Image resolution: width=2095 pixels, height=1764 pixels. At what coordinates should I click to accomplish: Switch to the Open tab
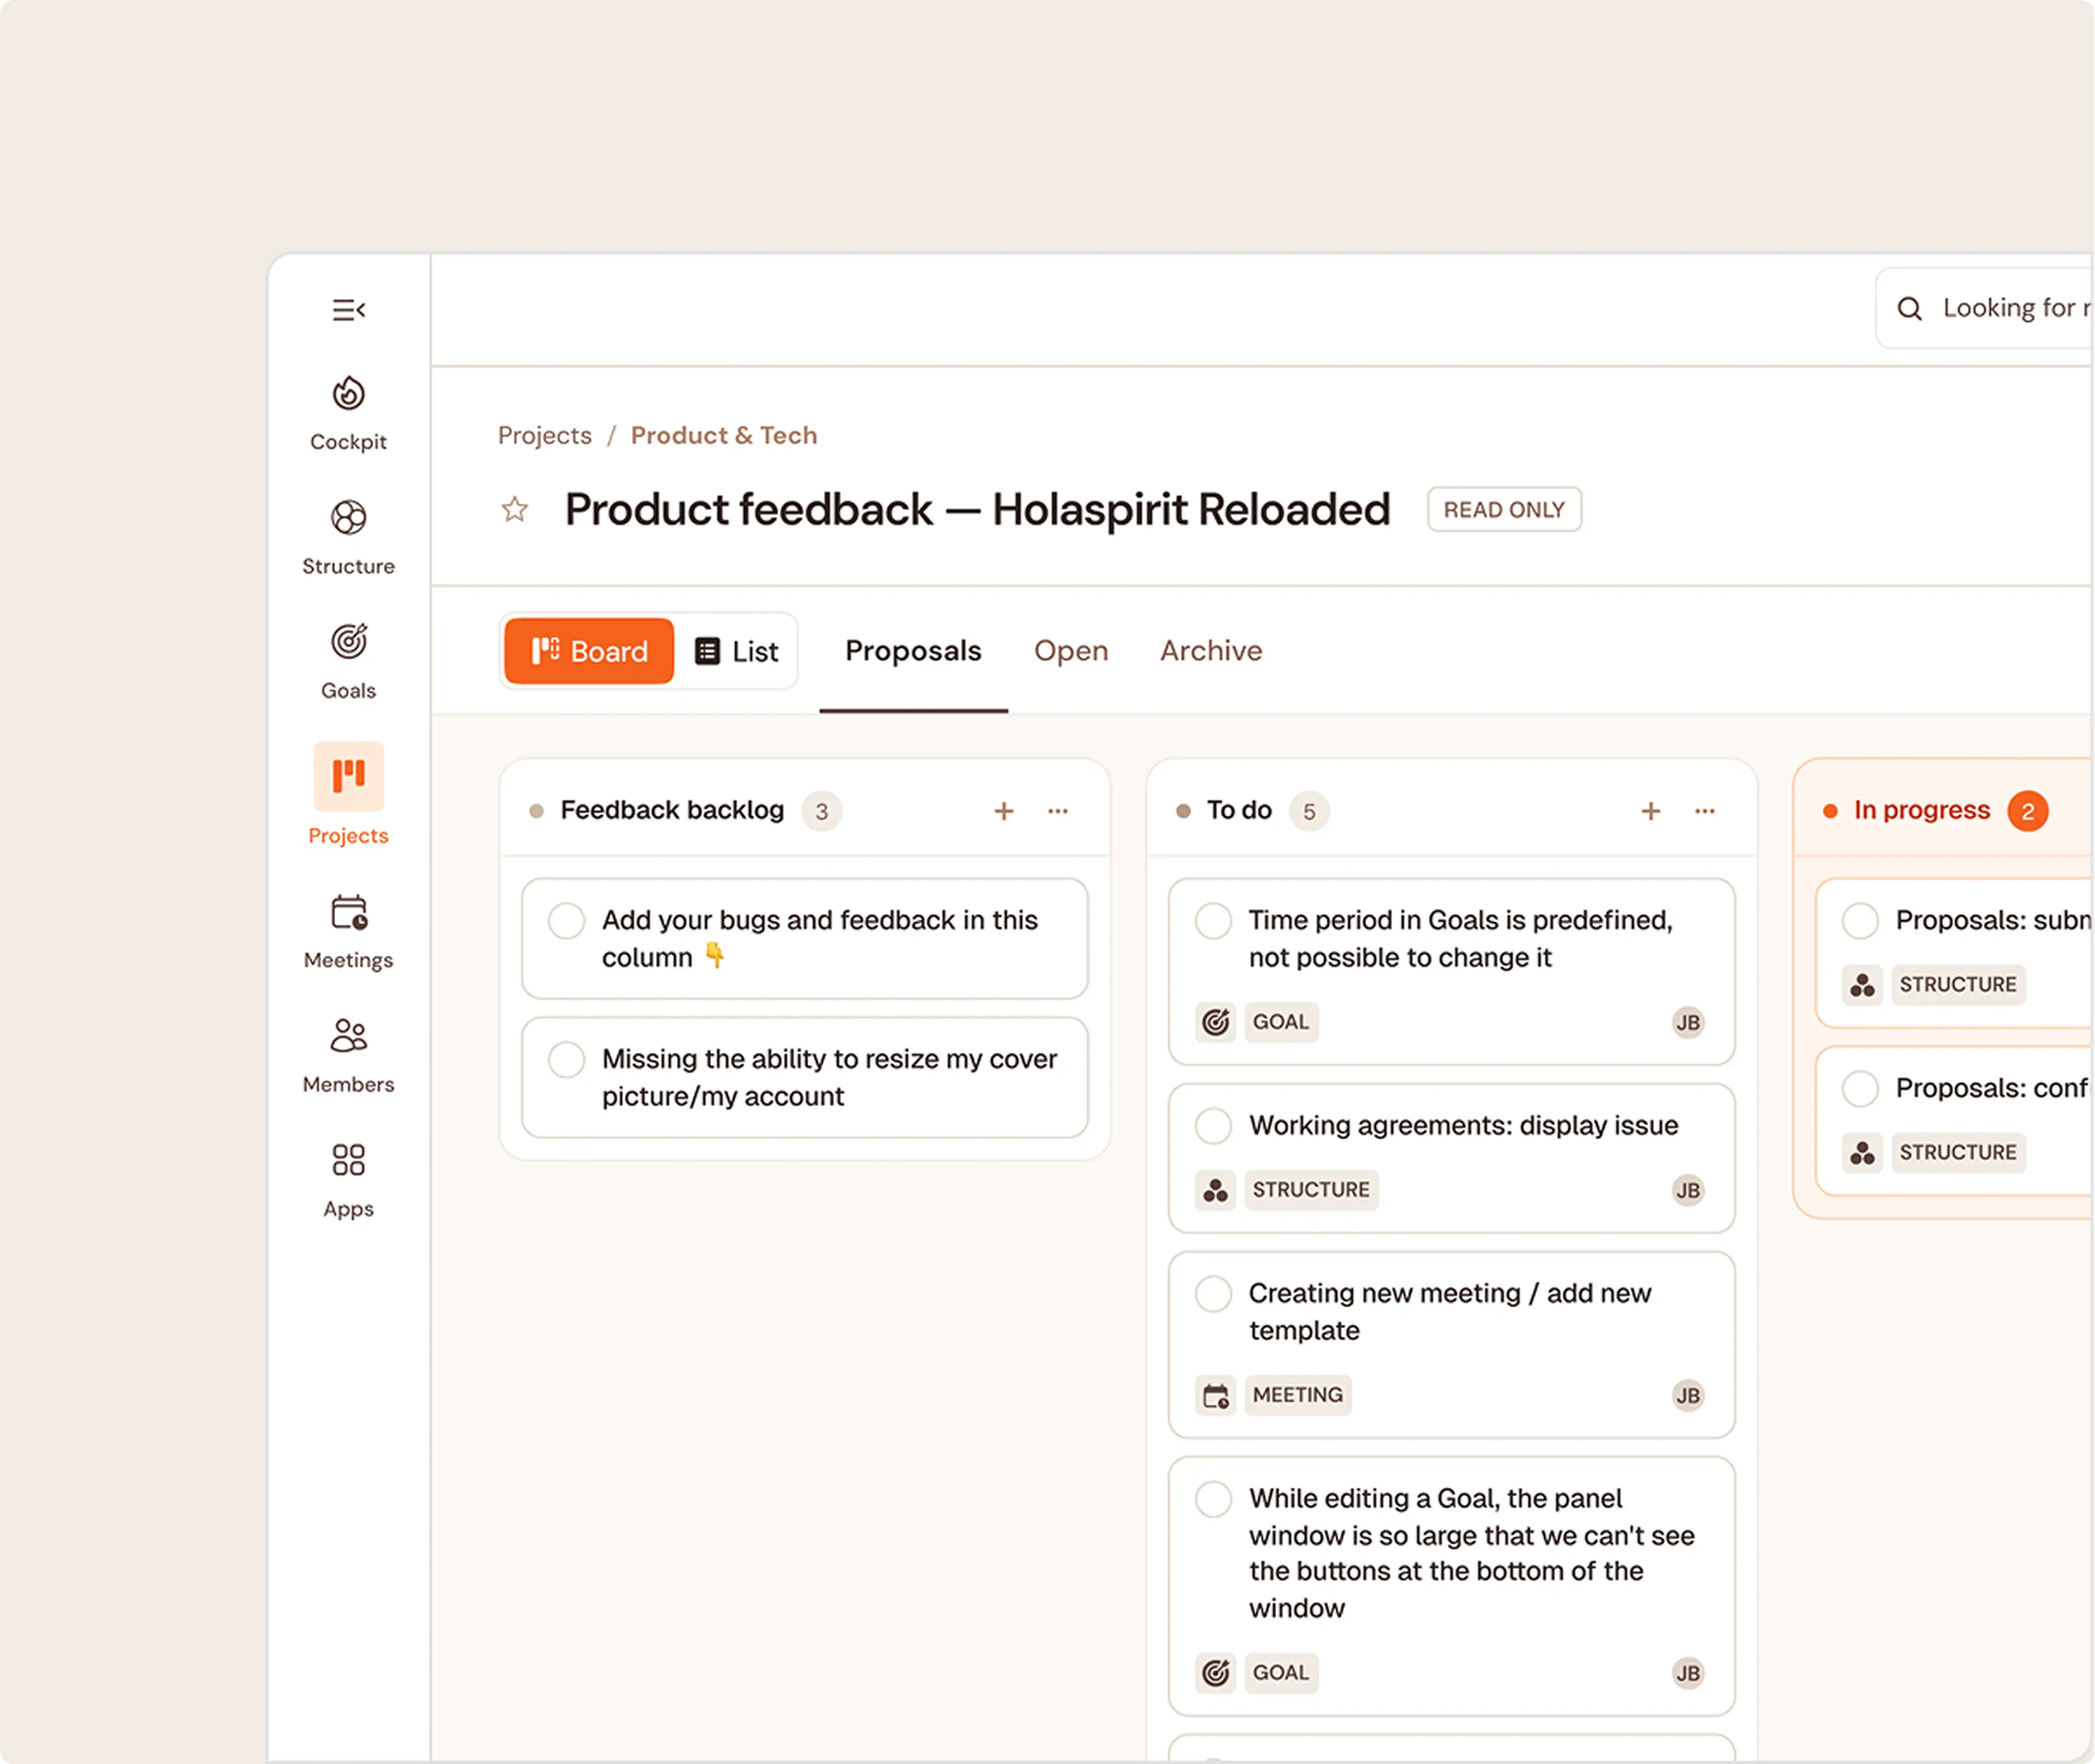1071,651
